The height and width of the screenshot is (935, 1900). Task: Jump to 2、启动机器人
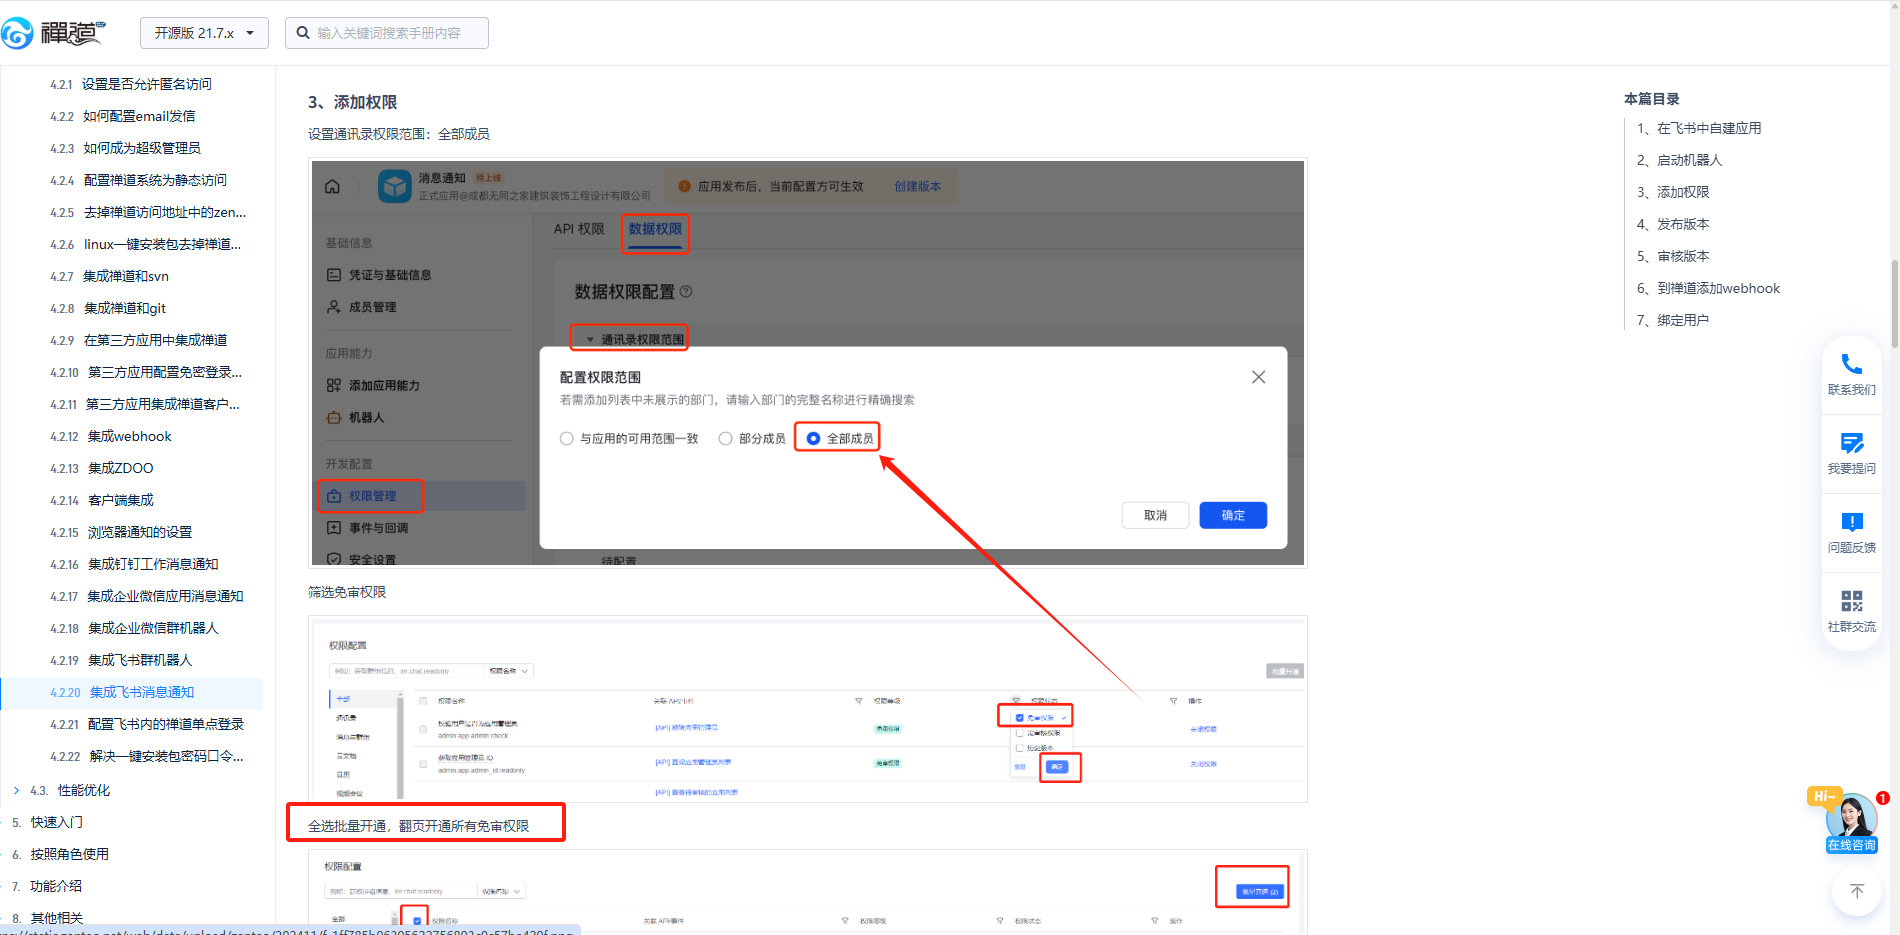[x=1679, y=160]
